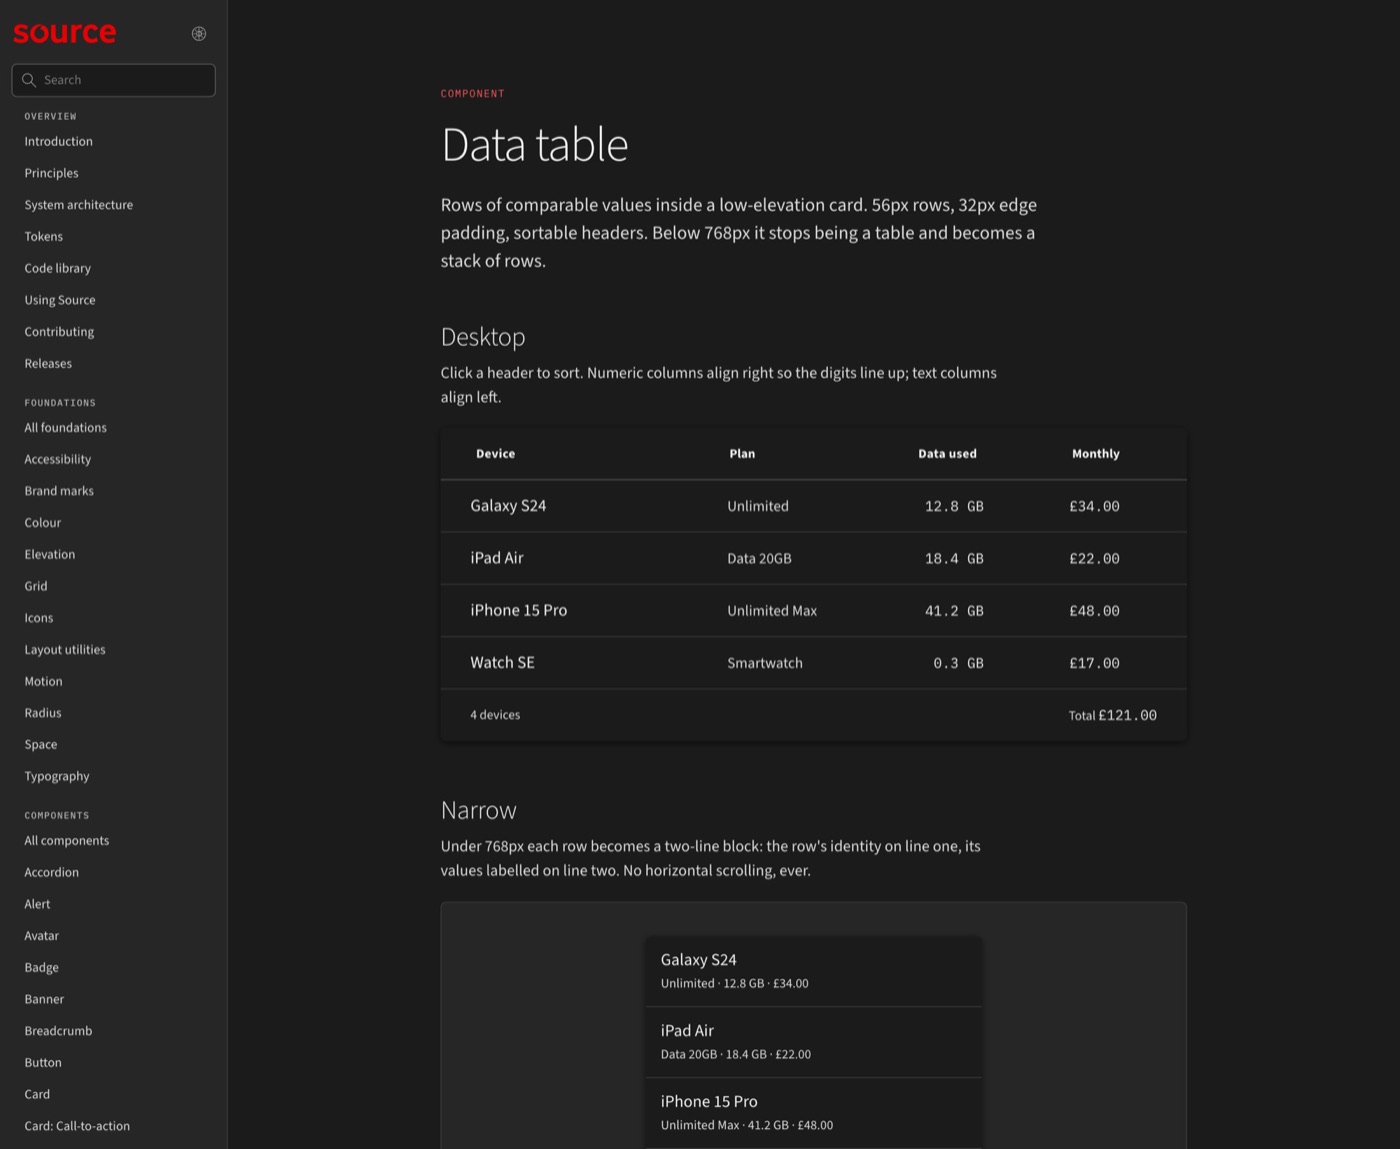Open the Code library link
Screen dimensions: 1400x1149
pos(57,268)
